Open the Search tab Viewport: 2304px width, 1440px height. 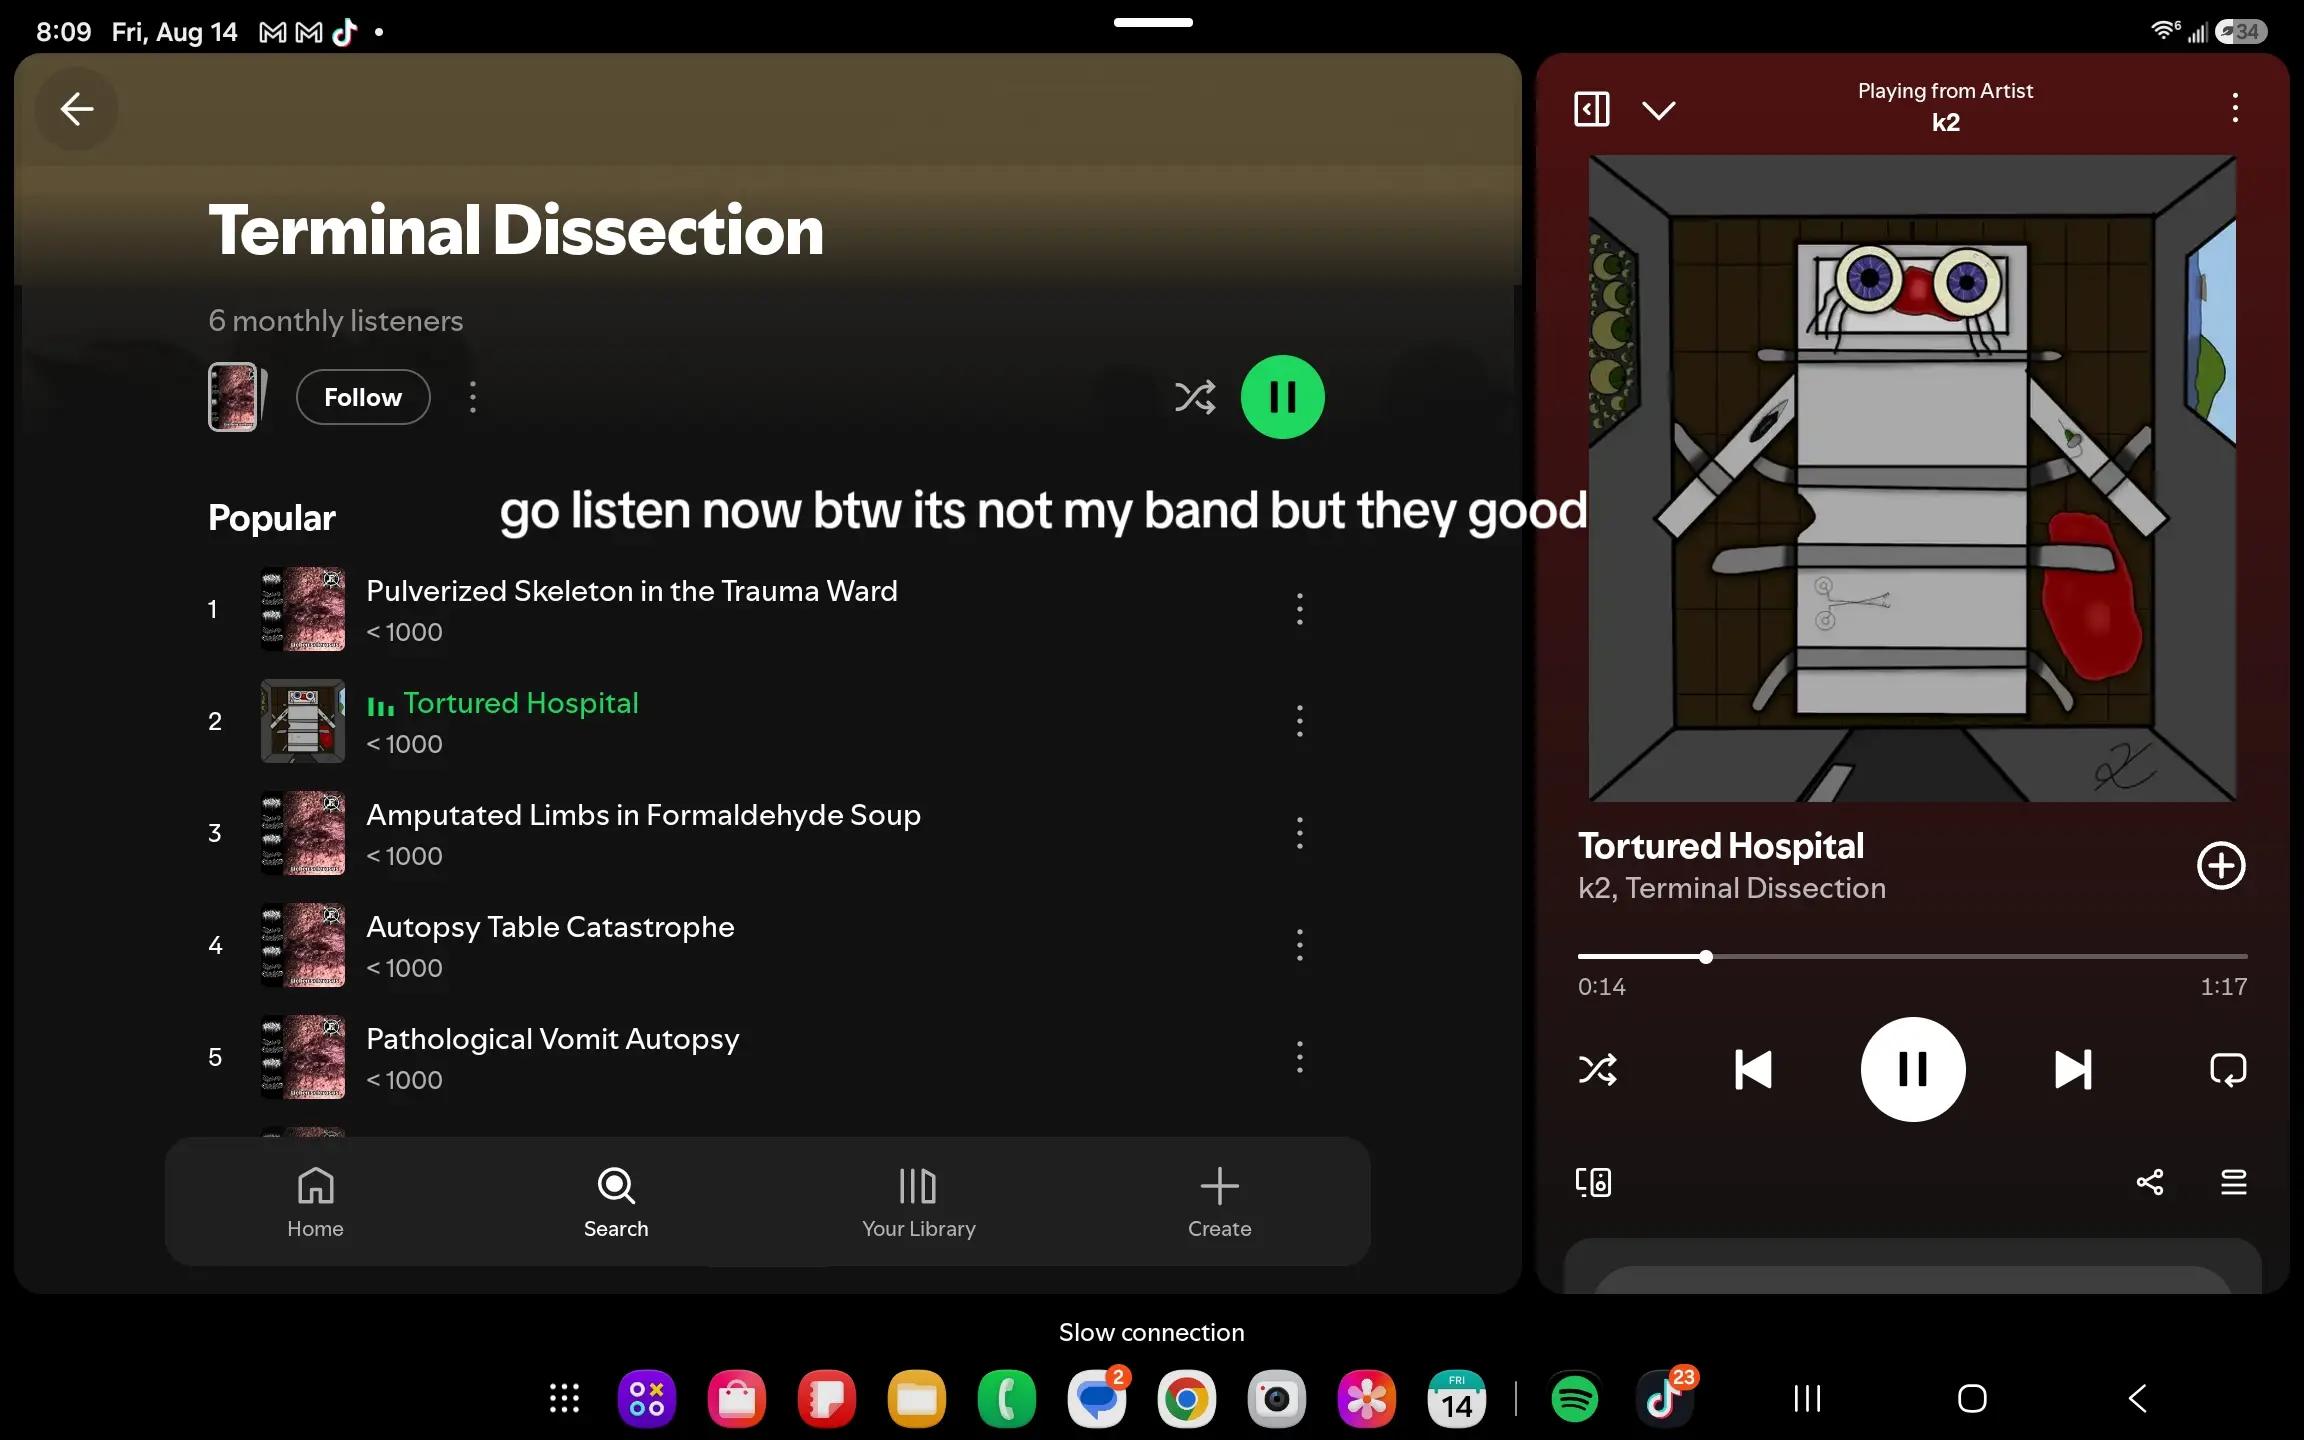pyautogui.click(x=616, y=1202)
